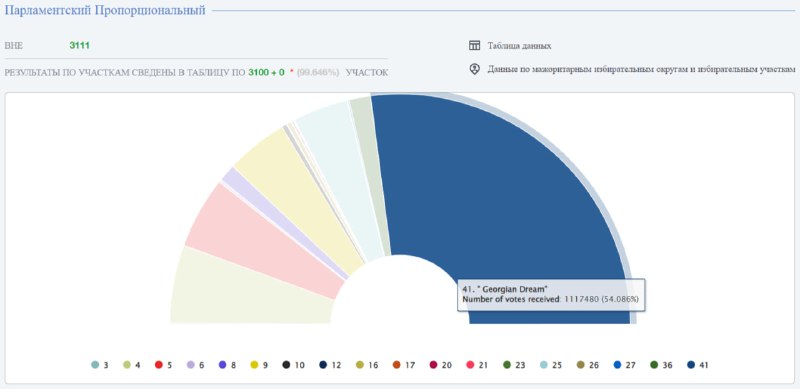Click the map pin districts icon

click(474, 69)
